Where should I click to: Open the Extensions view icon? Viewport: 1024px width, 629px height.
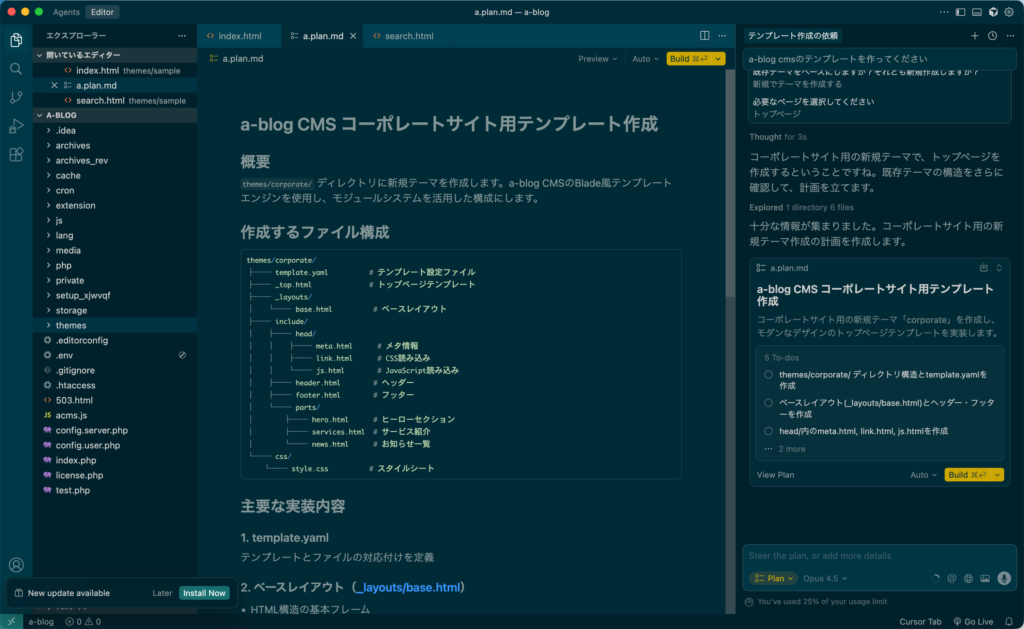coord(16,154)
